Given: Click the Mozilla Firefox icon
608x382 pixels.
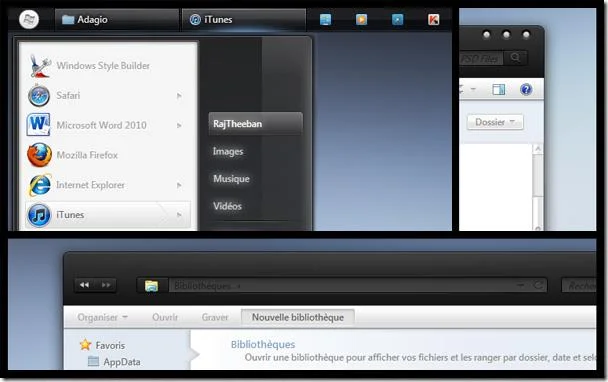Looking at the screenshot, I should tap(39, 155).
